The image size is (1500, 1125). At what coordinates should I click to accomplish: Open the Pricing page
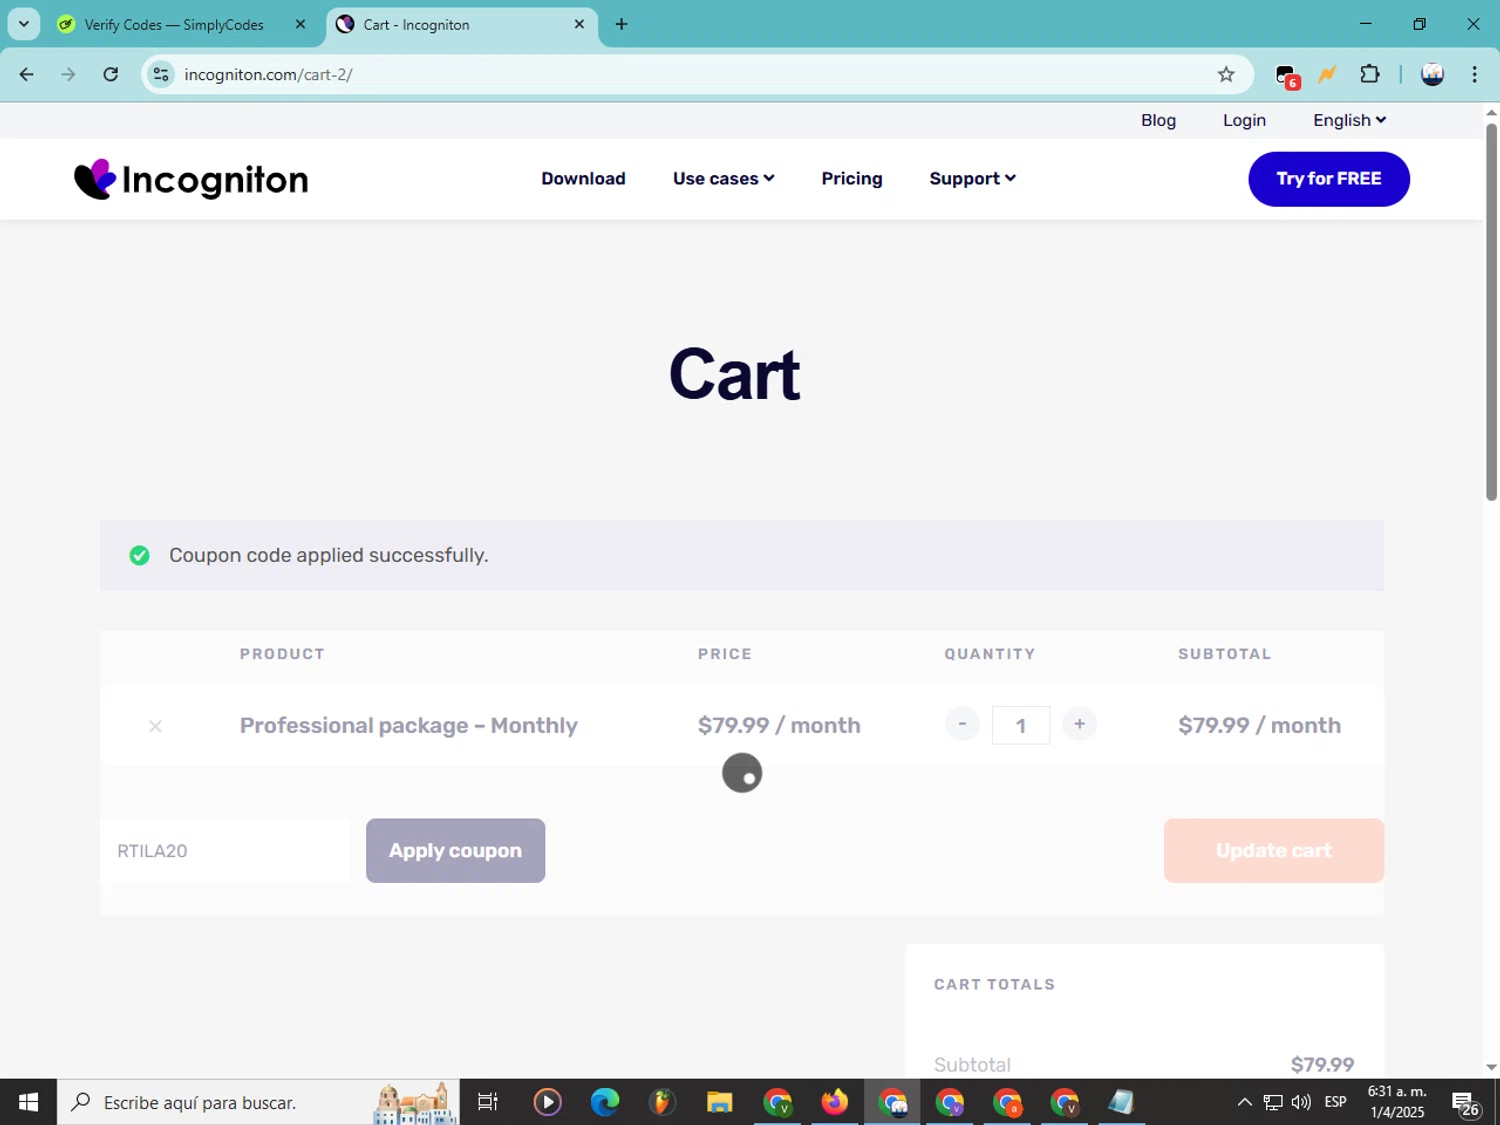click(x=852, y=179)
